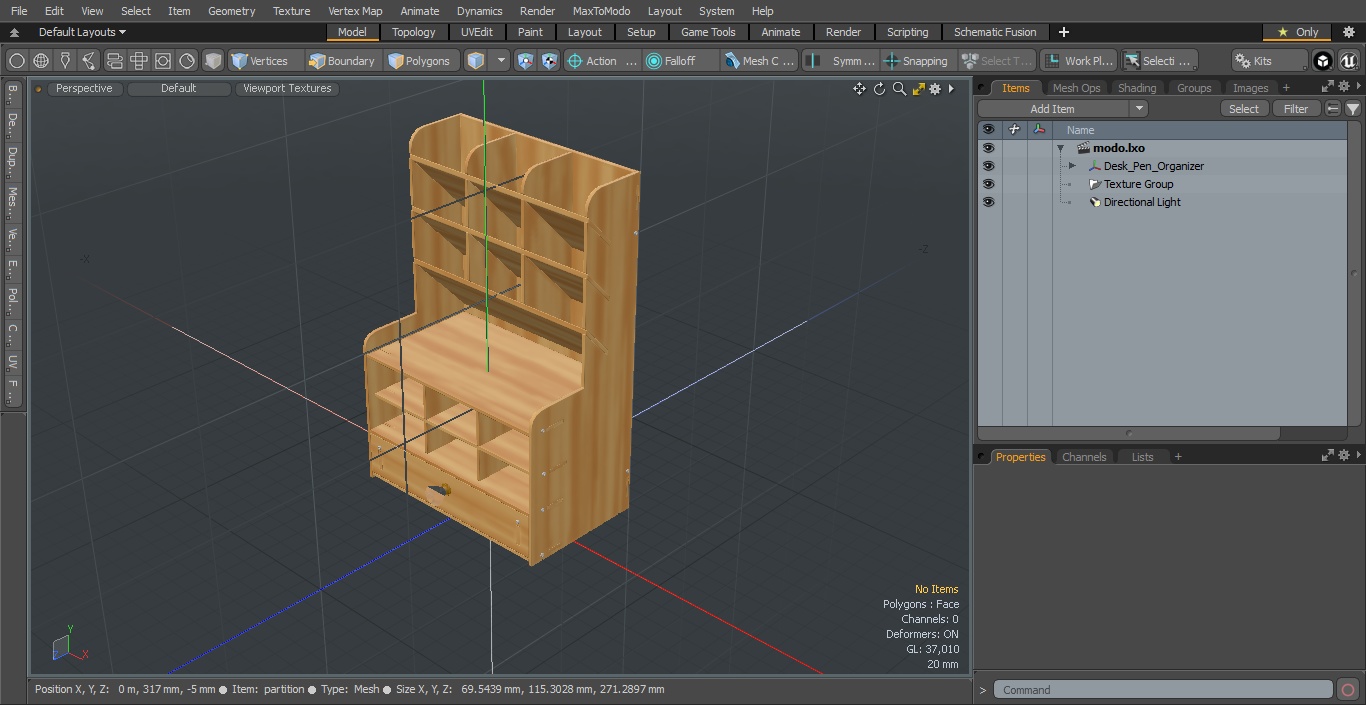Hide the Directional Light item
Viewport: 1366px width, 705px height.
pos(988,202)
